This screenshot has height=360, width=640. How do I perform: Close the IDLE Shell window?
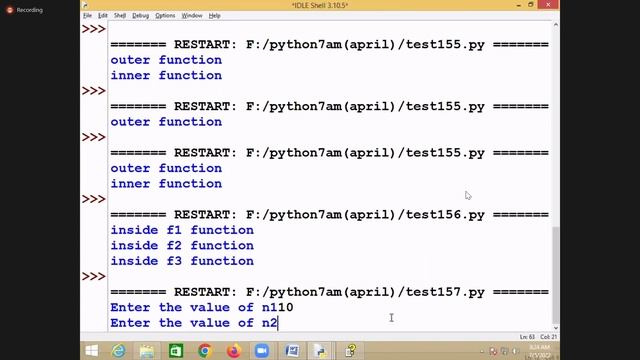548,4
